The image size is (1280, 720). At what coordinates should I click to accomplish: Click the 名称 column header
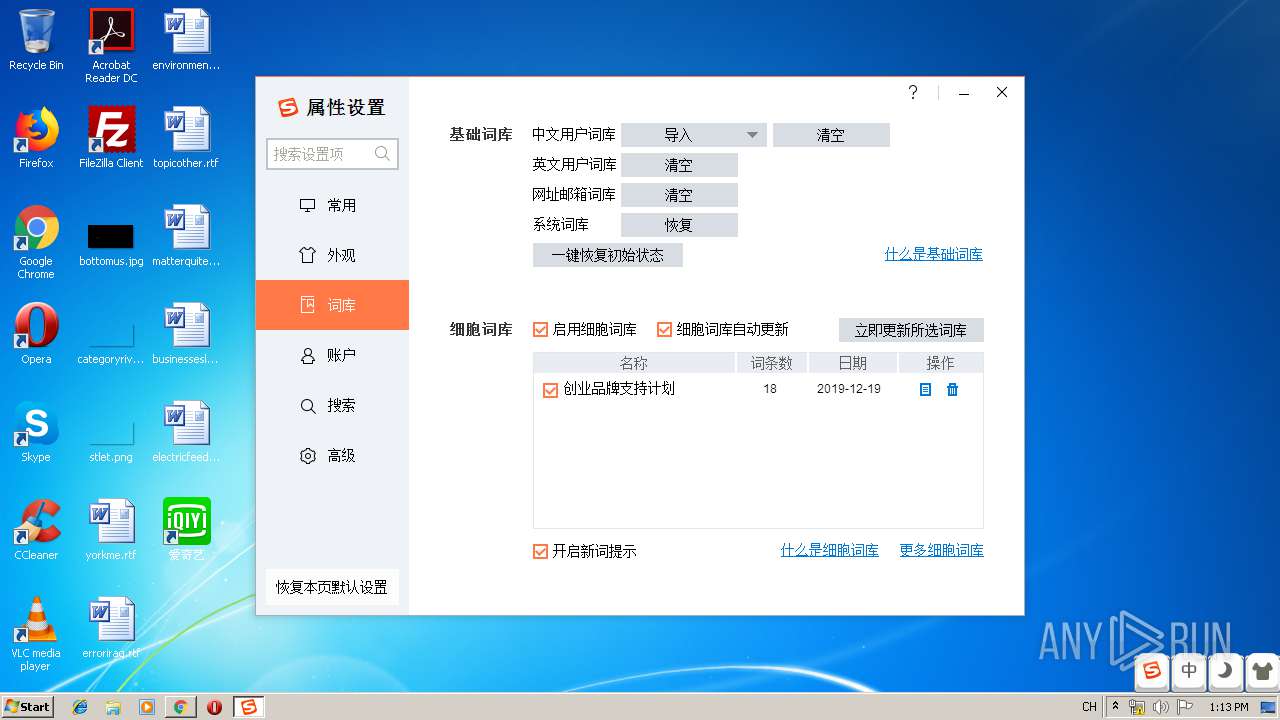click(634, 363)
